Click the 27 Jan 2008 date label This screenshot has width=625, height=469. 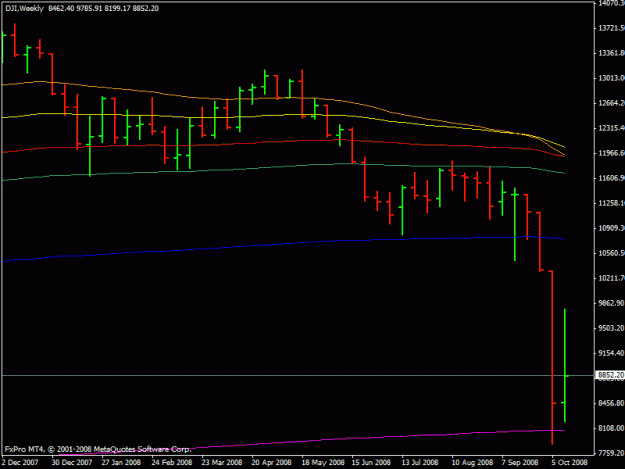[x=121, y=462]
